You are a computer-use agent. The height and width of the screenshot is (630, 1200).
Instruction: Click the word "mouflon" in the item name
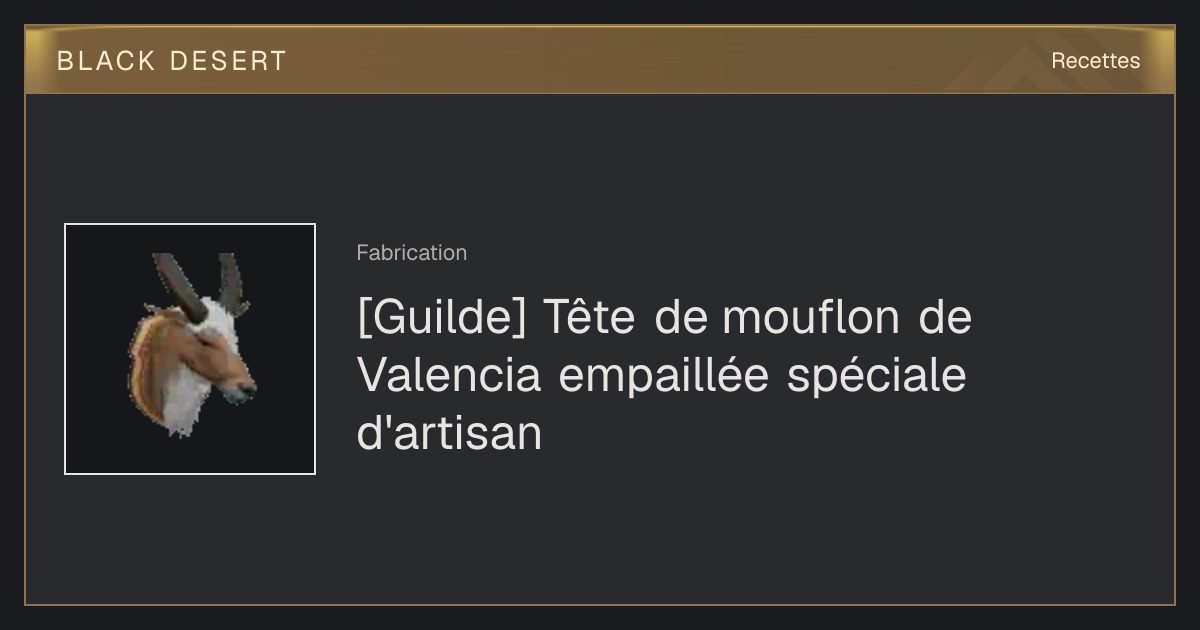pyautogui.click(x=811, y=318)
